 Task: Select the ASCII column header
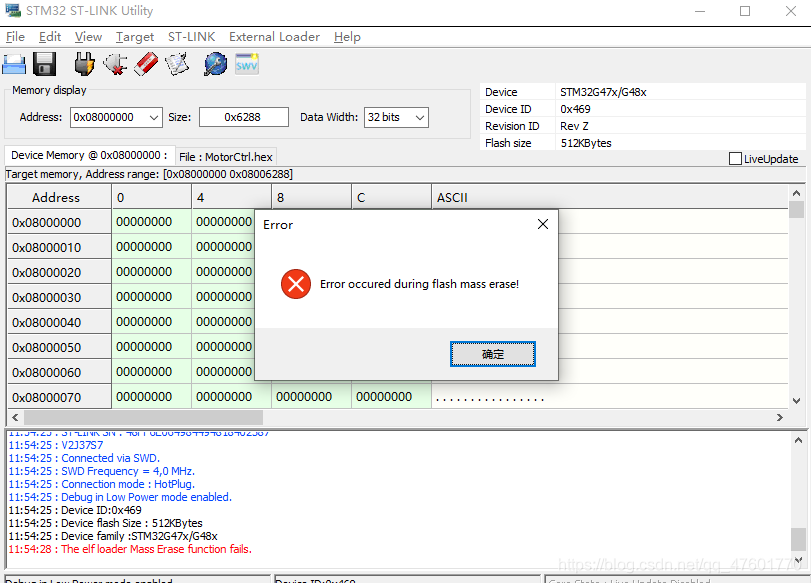click(610, 197)
